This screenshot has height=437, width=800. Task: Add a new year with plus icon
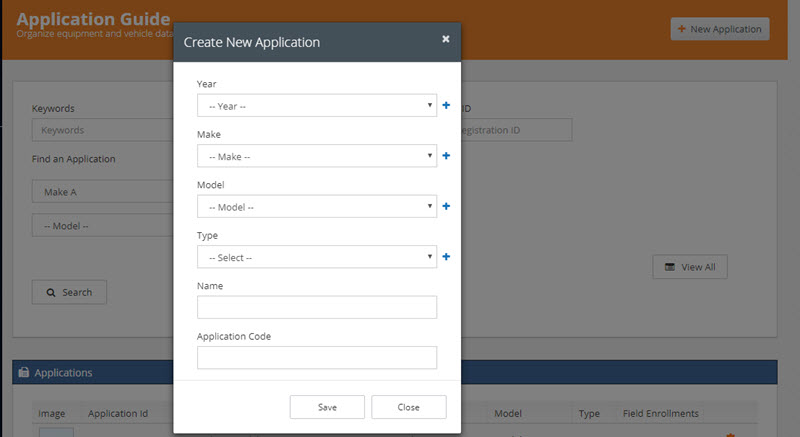446,105
